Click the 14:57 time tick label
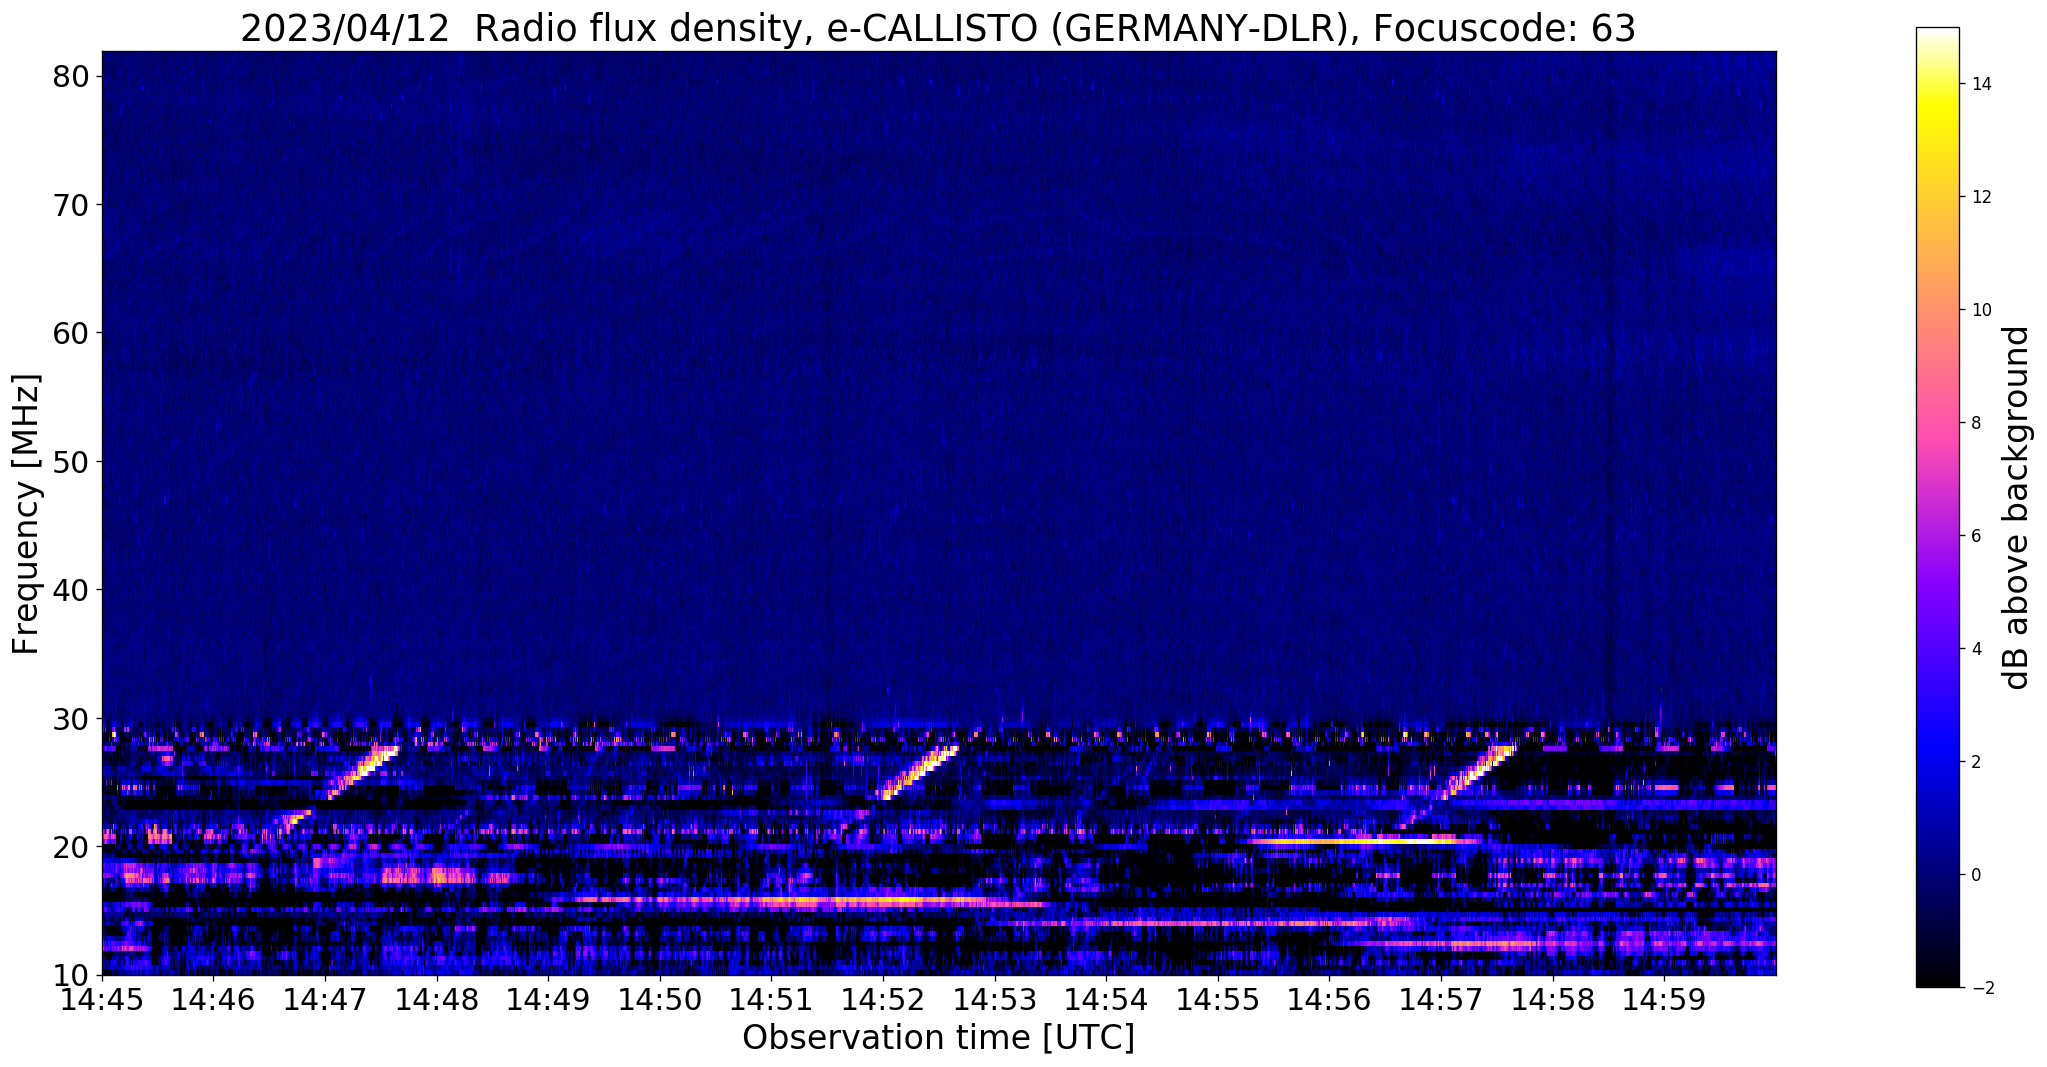 coord(1441,1000)
